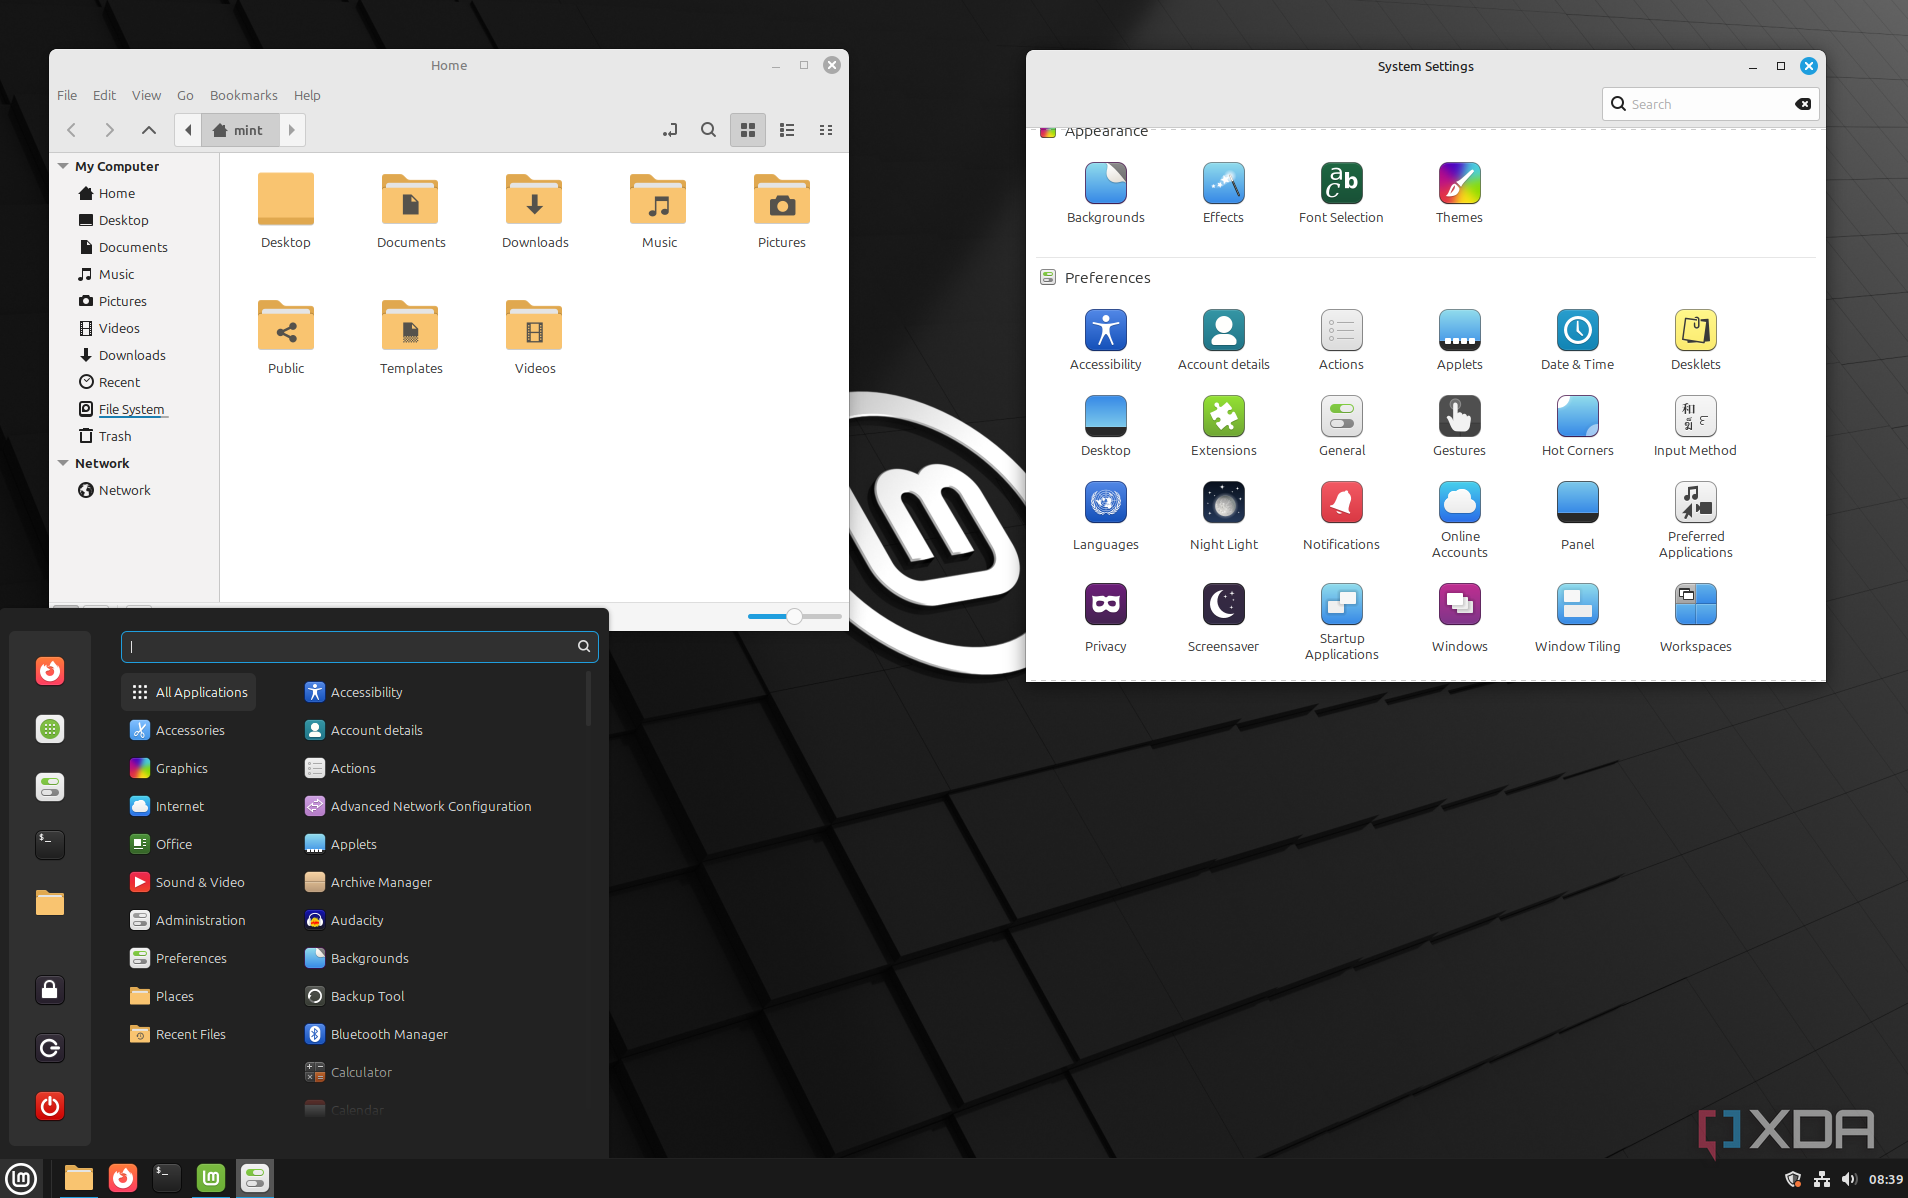Viewport: 1908px width, 1198px height.
Task: Open the Downloads folder in Home window
Action: click(x=535, y=210)
